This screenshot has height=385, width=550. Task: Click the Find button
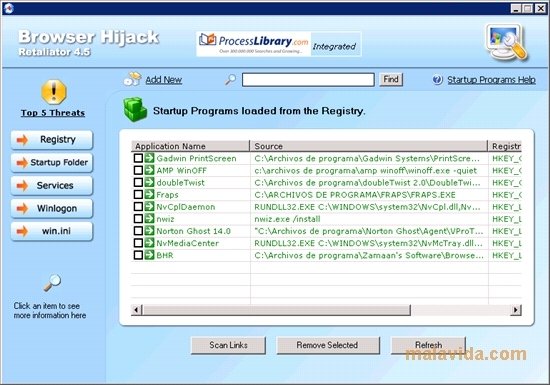391,79
